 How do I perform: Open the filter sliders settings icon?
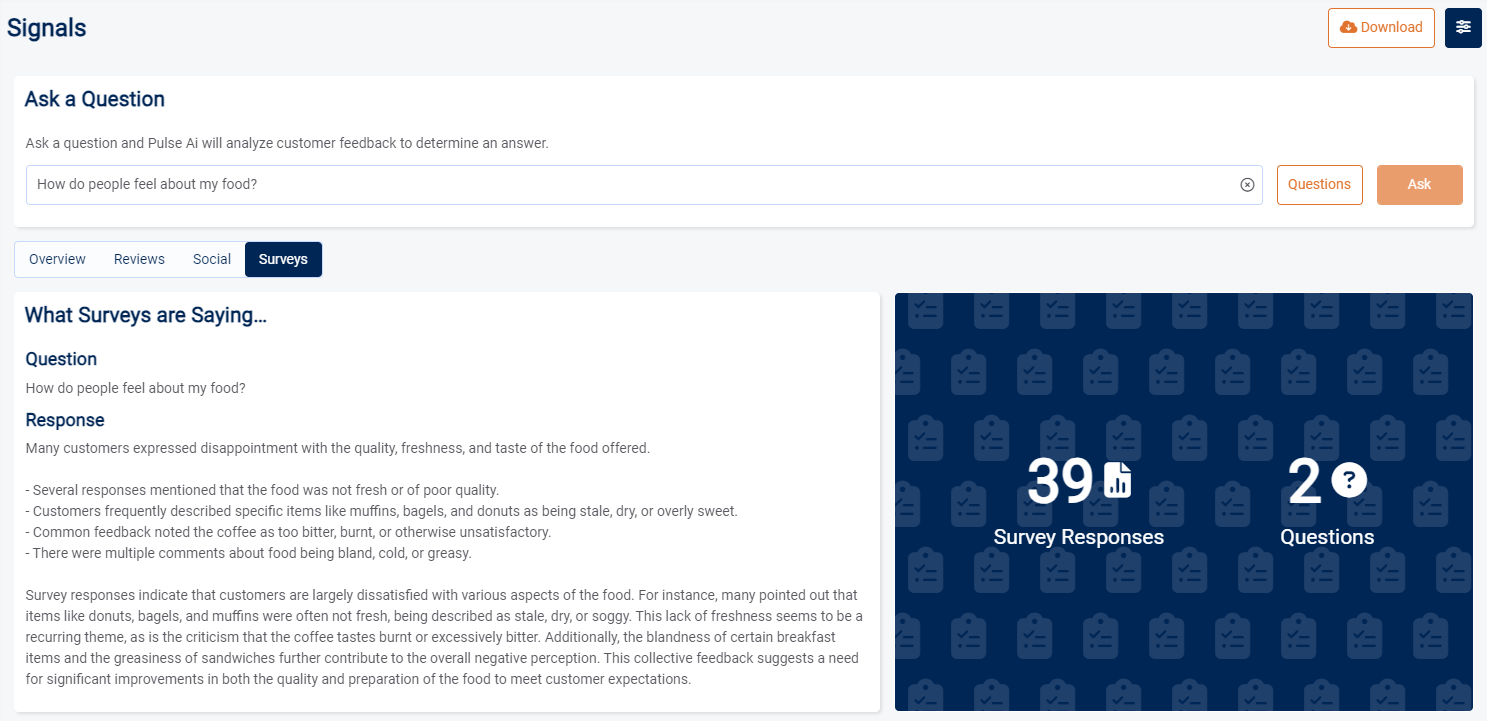tap(1463, 28)
